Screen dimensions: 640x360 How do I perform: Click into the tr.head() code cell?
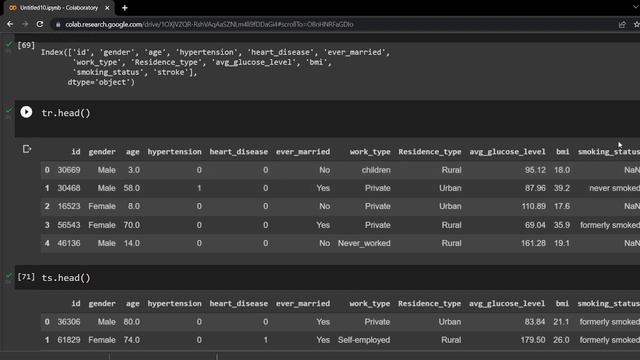[327, 118]
